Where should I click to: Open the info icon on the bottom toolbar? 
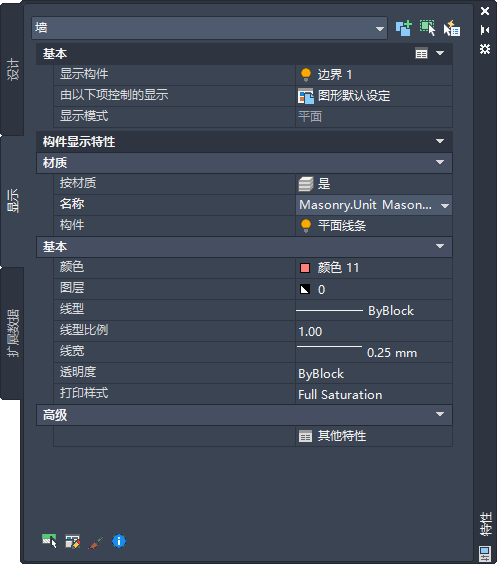tap(119, 541)
